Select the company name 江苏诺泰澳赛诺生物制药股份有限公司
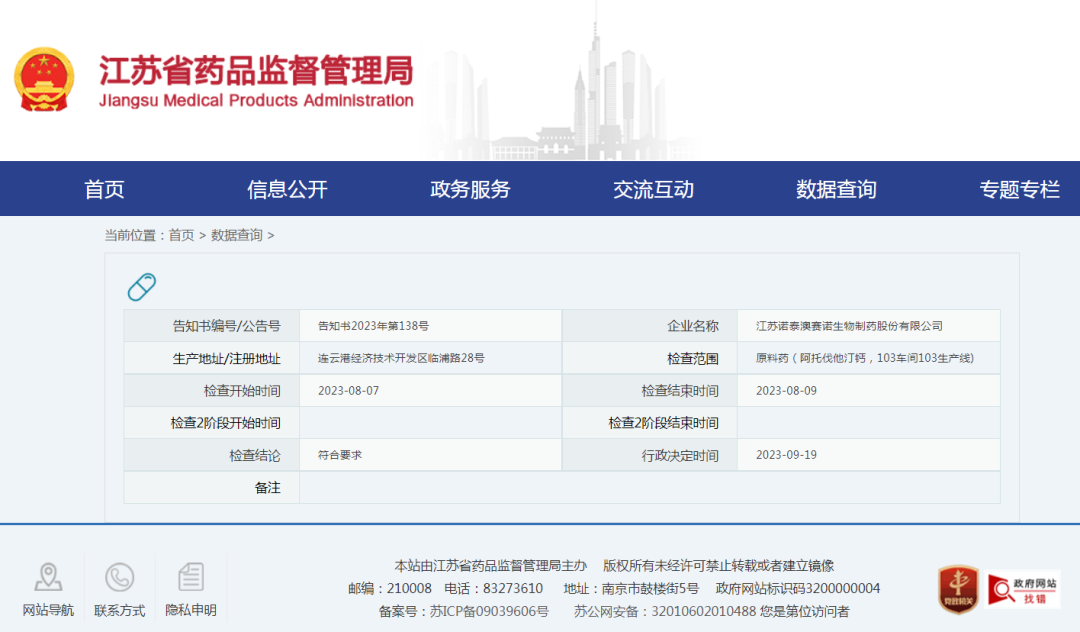This screenshot has width=1080, height=632. pyautogui.click(x=849, y=326)
